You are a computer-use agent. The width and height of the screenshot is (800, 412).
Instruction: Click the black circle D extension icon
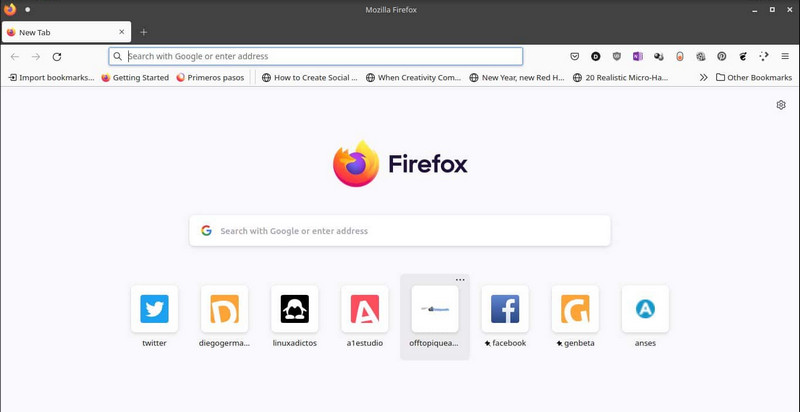[595, 57]
